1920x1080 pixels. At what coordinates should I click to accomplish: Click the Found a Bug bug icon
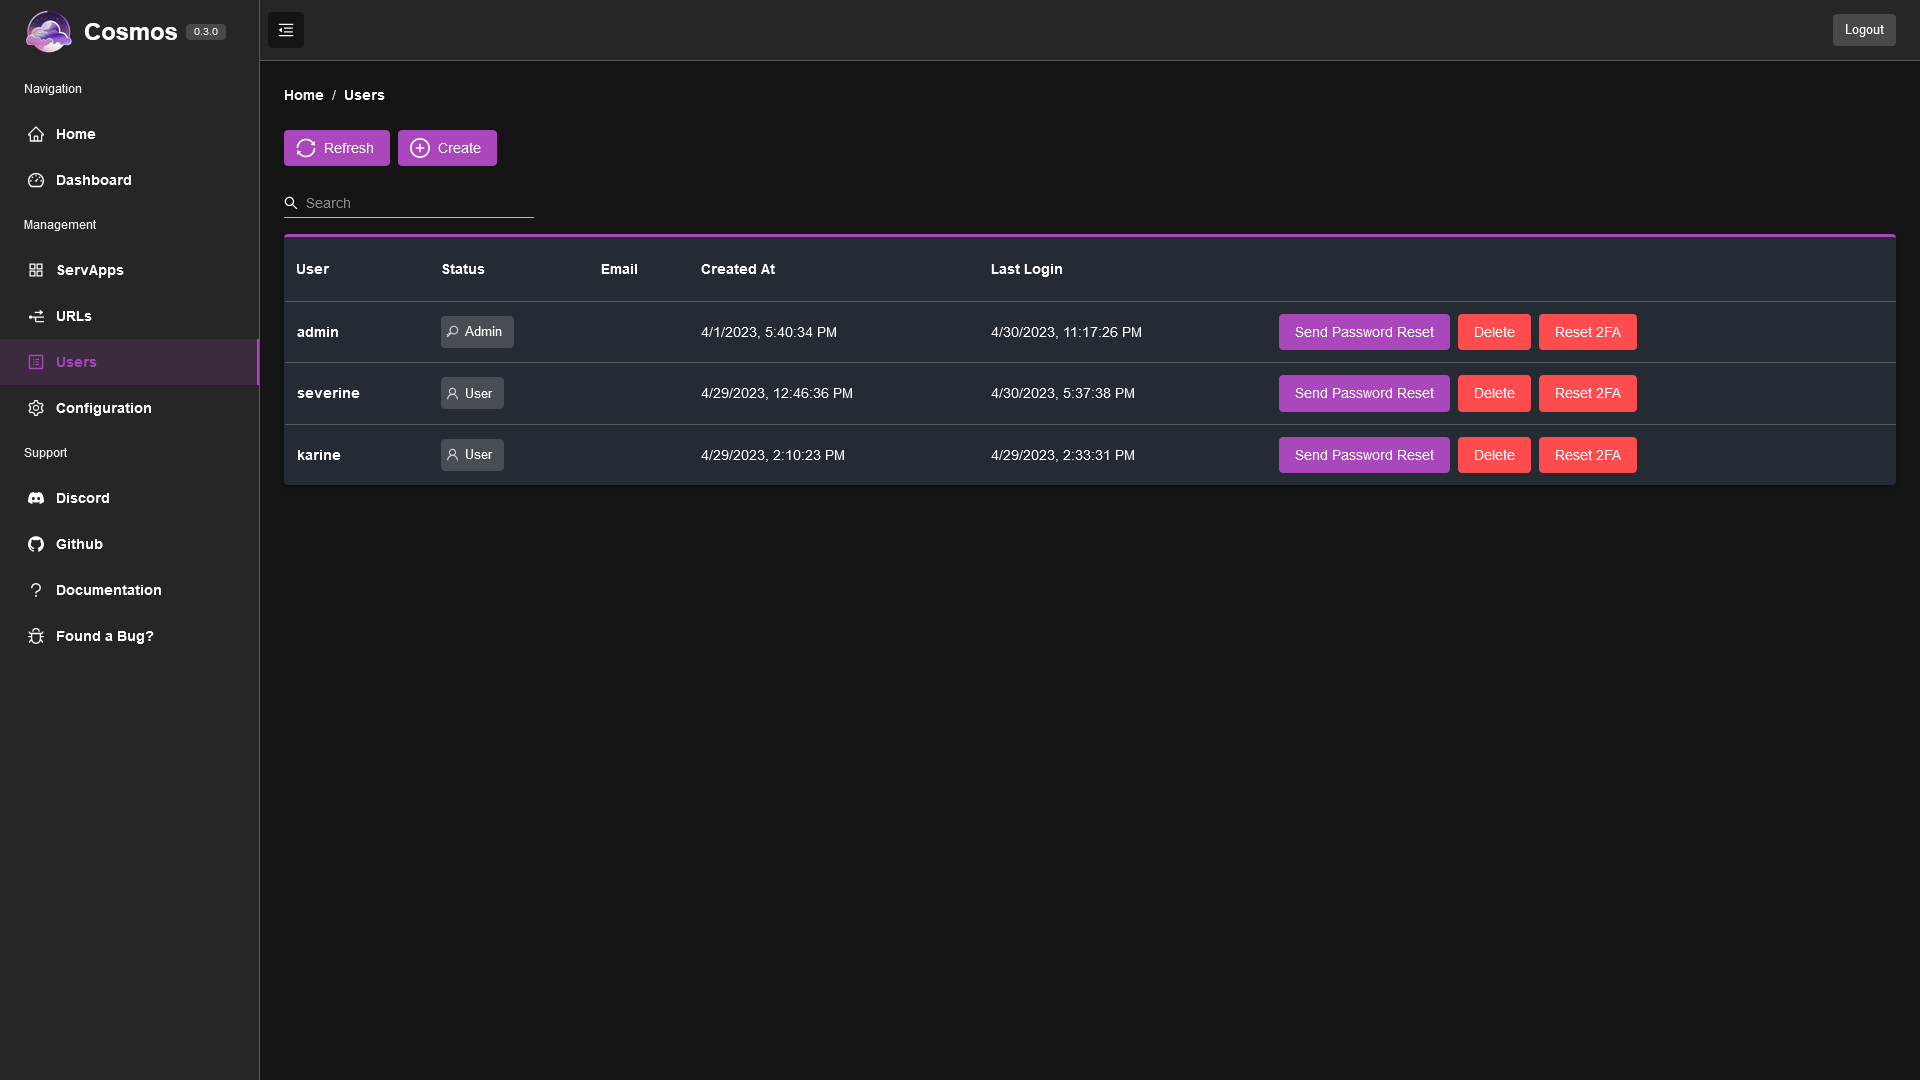(x=36, y=636)
